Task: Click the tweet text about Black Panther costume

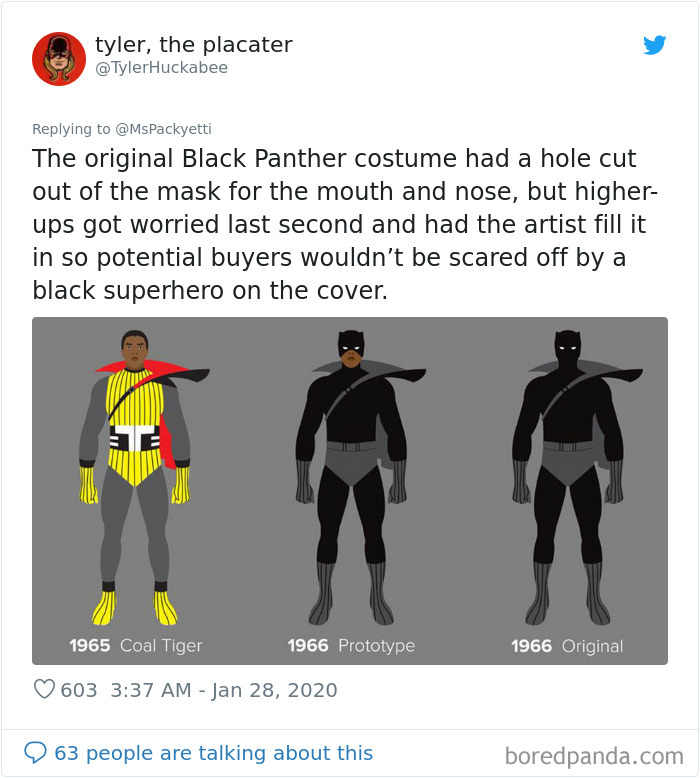Action: click(x=345, y=224)
